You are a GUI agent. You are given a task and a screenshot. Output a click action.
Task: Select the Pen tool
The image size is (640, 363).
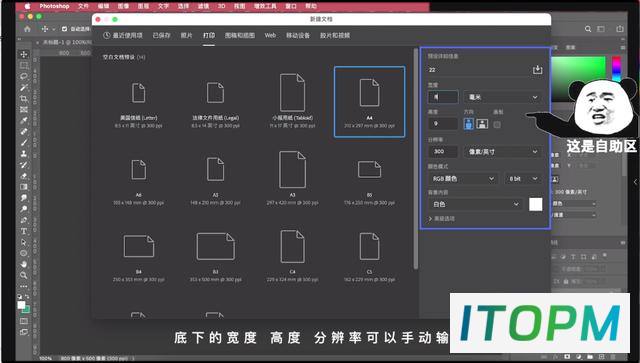coord(24,220)
